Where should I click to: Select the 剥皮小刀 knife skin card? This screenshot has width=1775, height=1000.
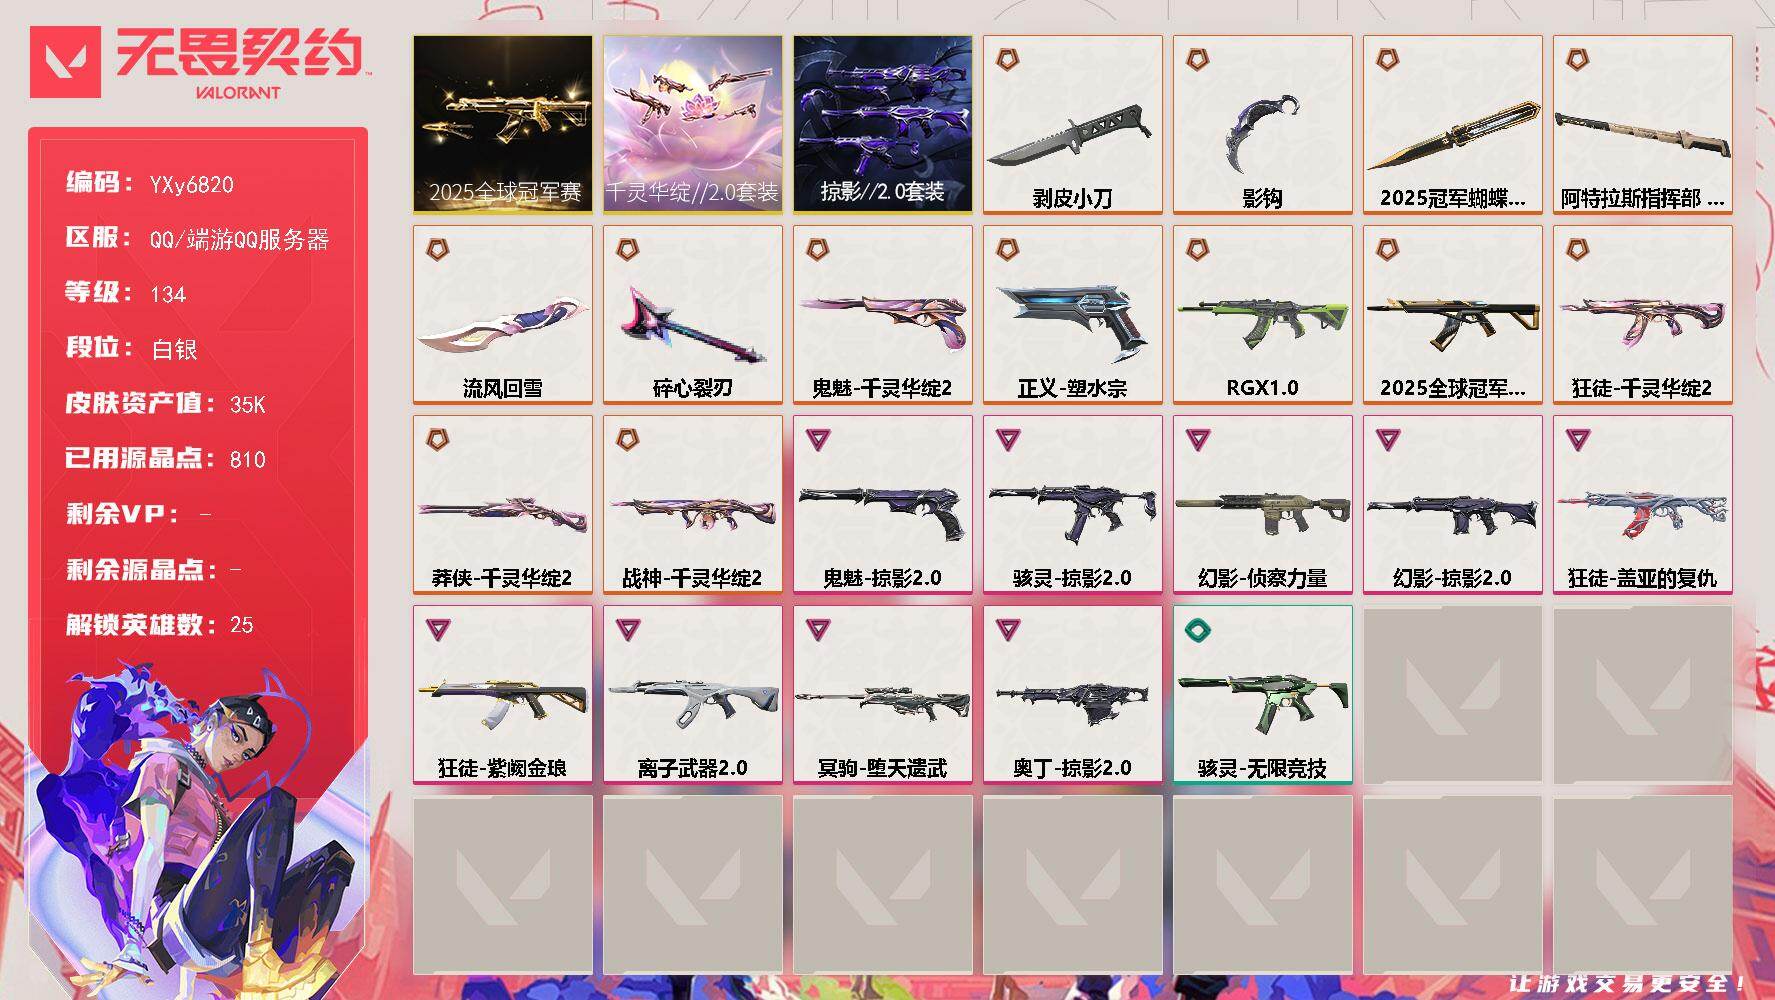click(x=1072, y=125)
